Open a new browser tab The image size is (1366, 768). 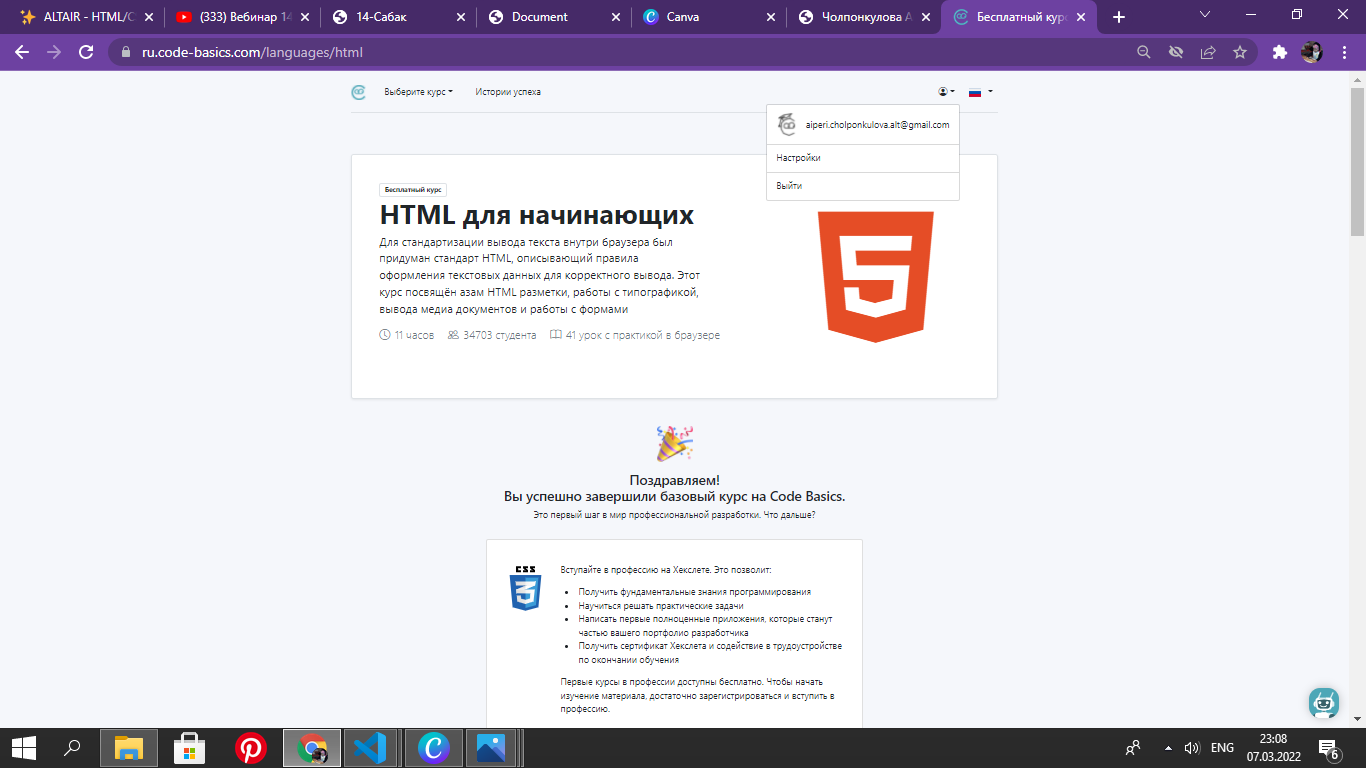pyautogui.click(x=1119, y=17)
